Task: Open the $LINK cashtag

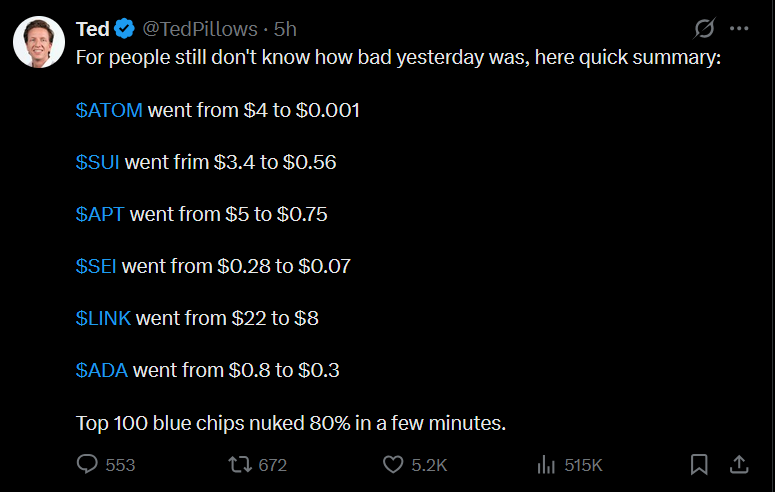Action: point(103,318)
